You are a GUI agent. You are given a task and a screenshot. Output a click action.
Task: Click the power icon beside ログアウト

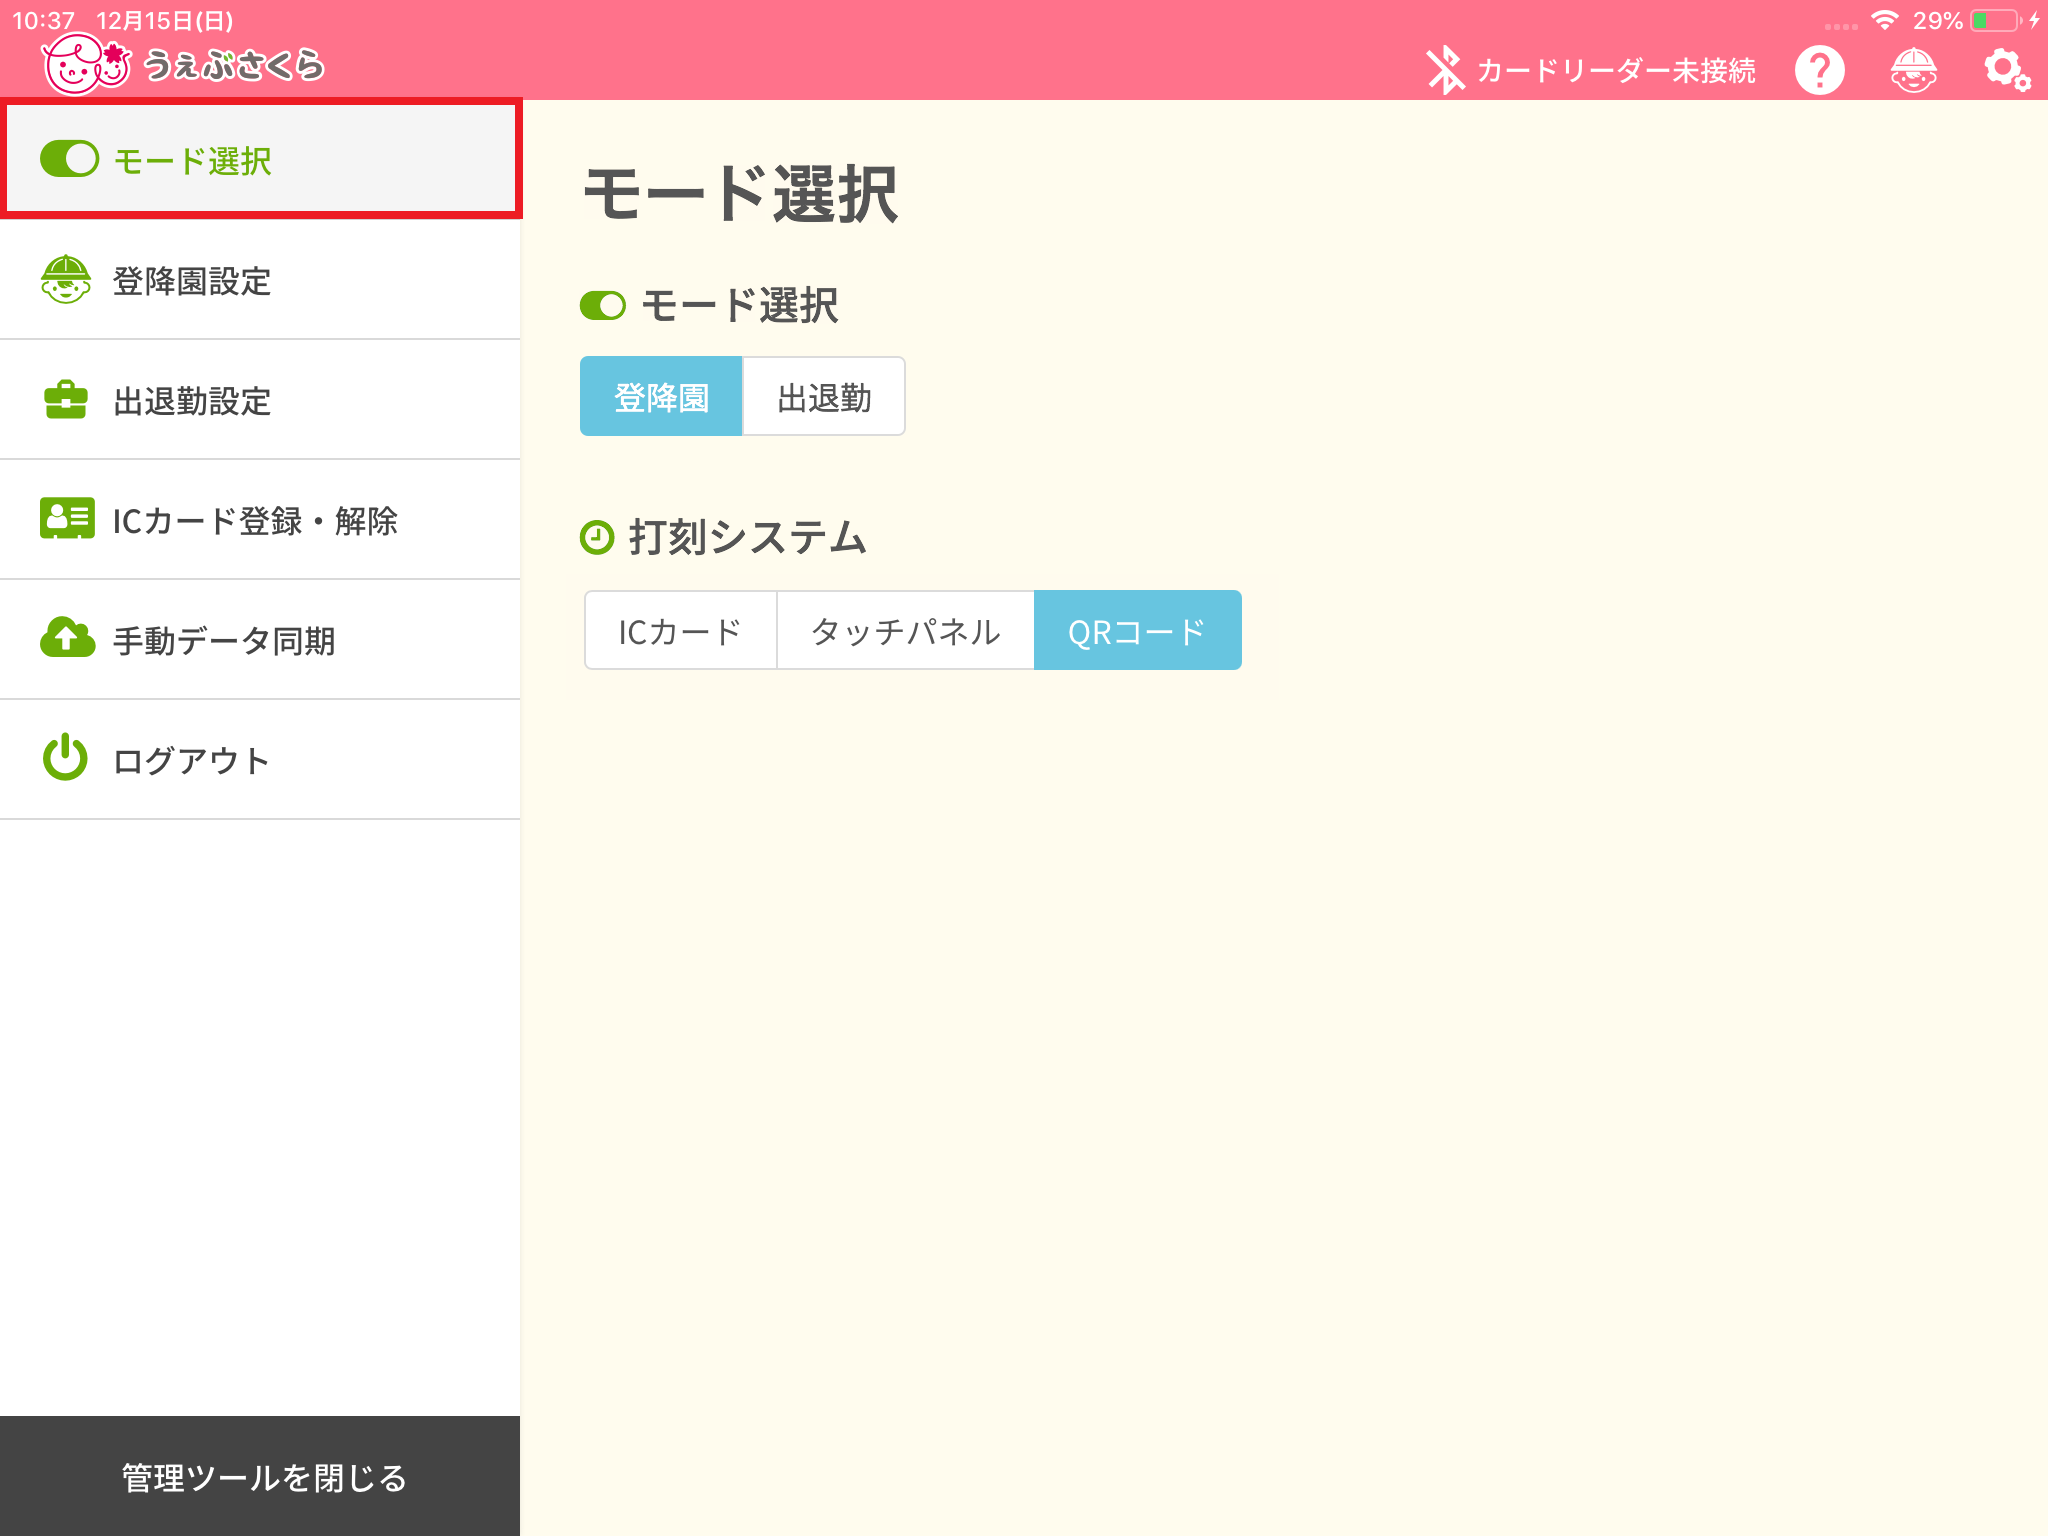65,758
